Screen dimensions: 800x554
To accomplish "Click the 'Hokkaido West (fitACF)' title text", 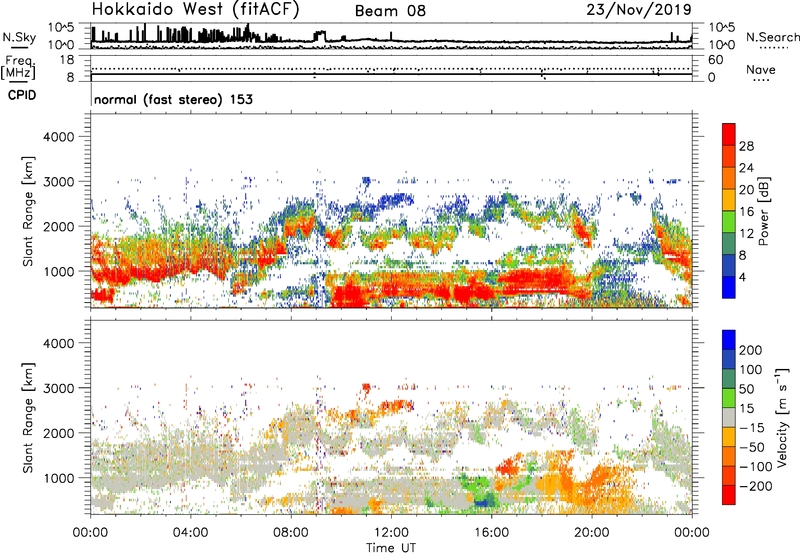I will [195, 10].
